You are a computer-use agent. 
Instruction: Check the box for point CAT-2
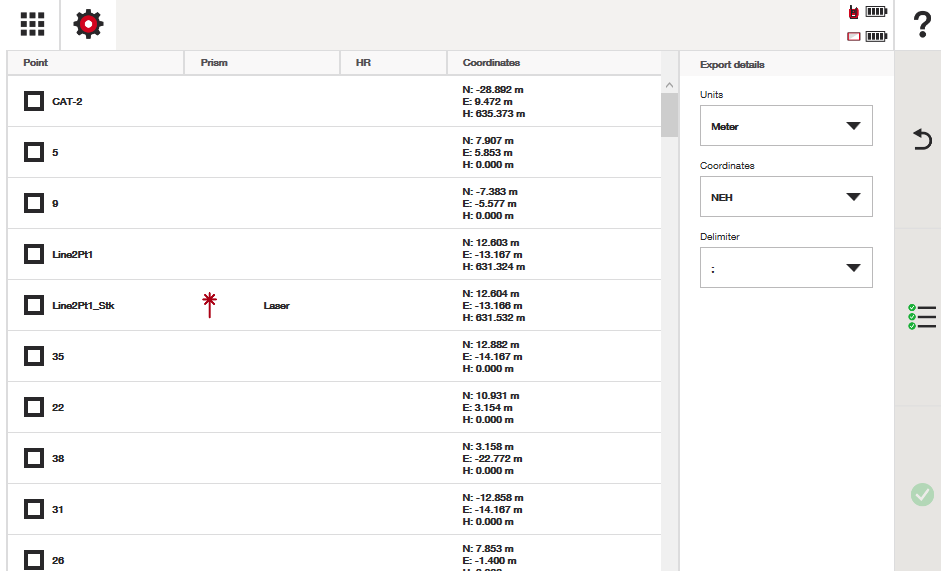[x=34, y=101]
